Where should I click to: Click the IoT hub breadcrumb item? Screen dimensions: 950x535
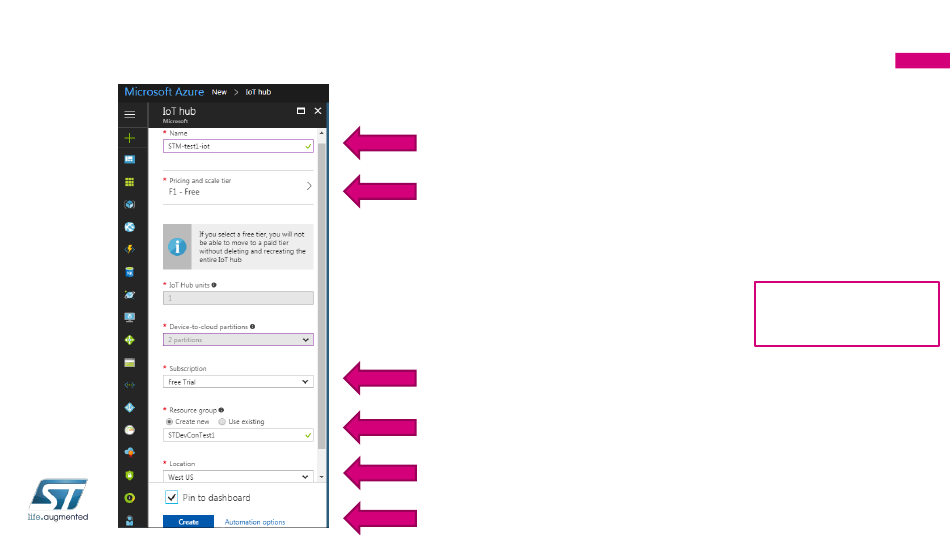click(258, 92)
